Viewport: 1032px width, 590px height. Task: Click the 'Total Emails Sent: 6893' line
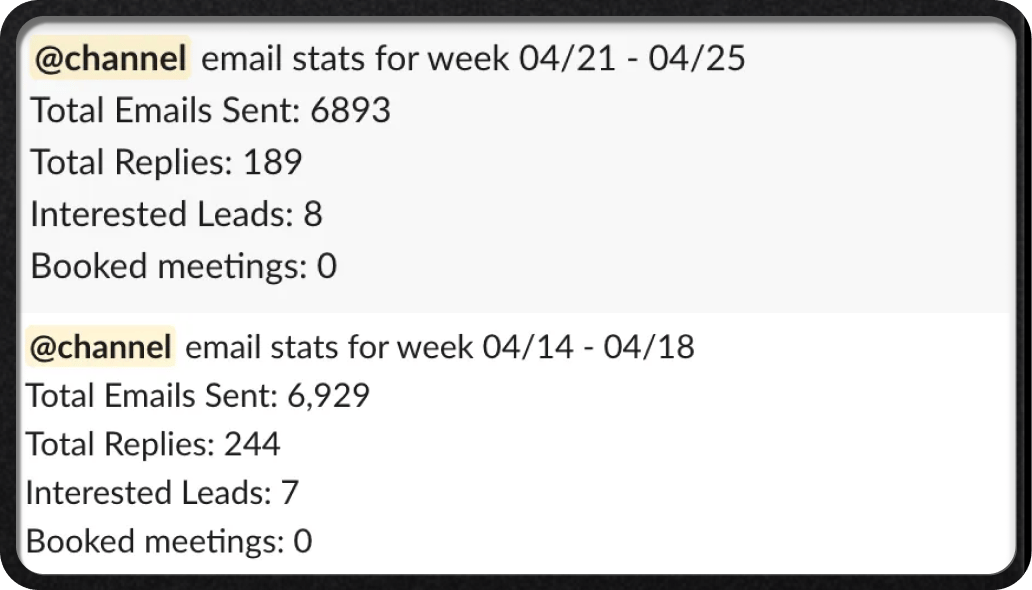211,110
